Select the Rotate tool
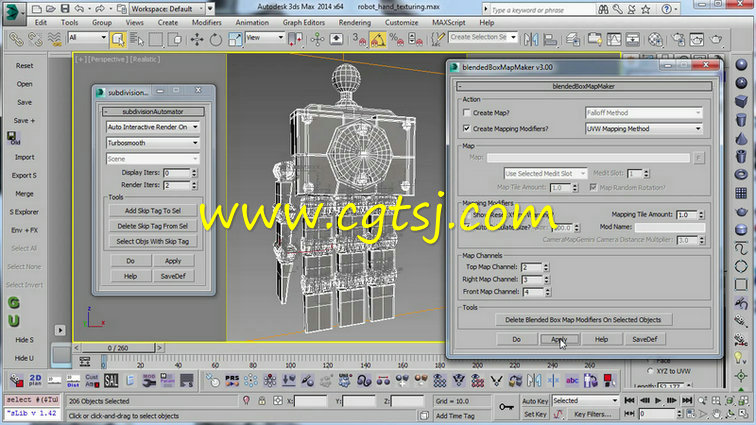Image resolution: width=756 pixels, height=425 pixels. 216,39
